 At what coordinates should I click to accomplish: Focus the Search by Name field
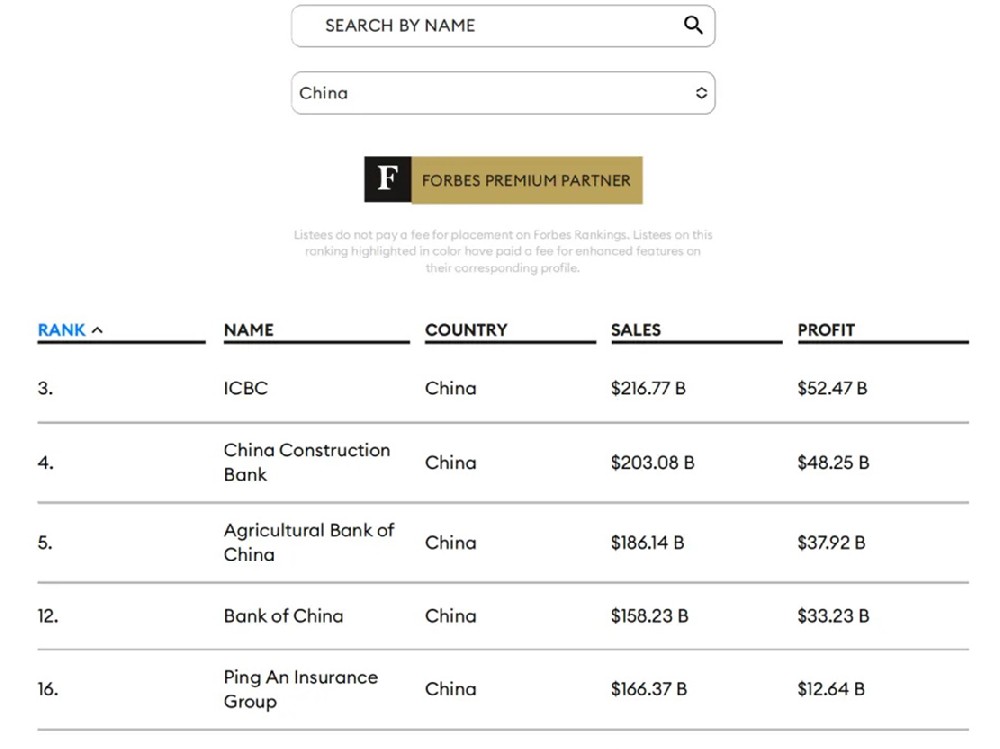coord(490,26)
